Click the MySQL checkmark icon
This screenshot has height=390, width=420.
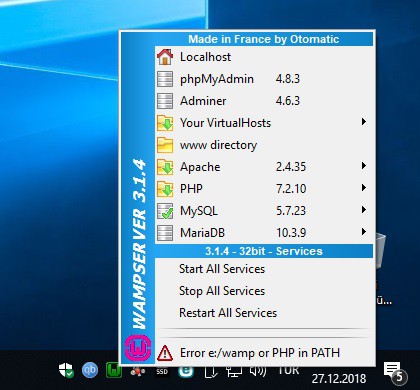pos(165,211)
